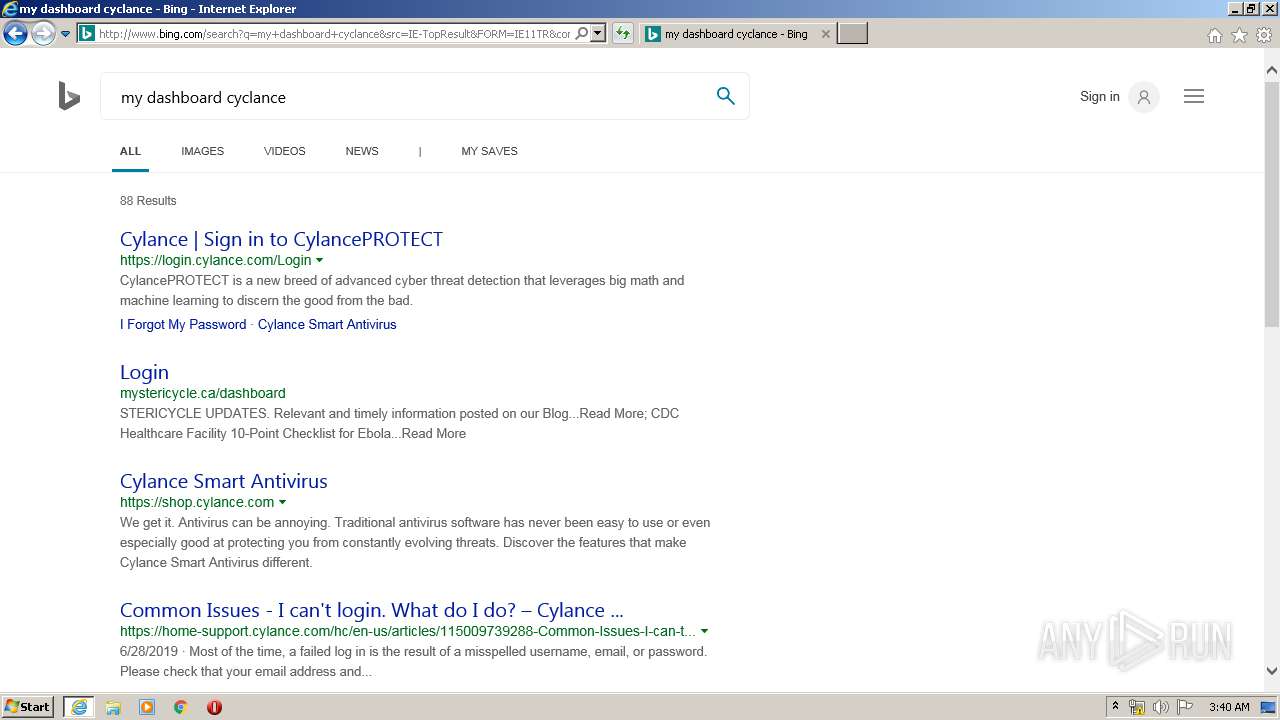Click the Sign in link
This screenshot has height=720, width=1280.
tap(1099, 97)
